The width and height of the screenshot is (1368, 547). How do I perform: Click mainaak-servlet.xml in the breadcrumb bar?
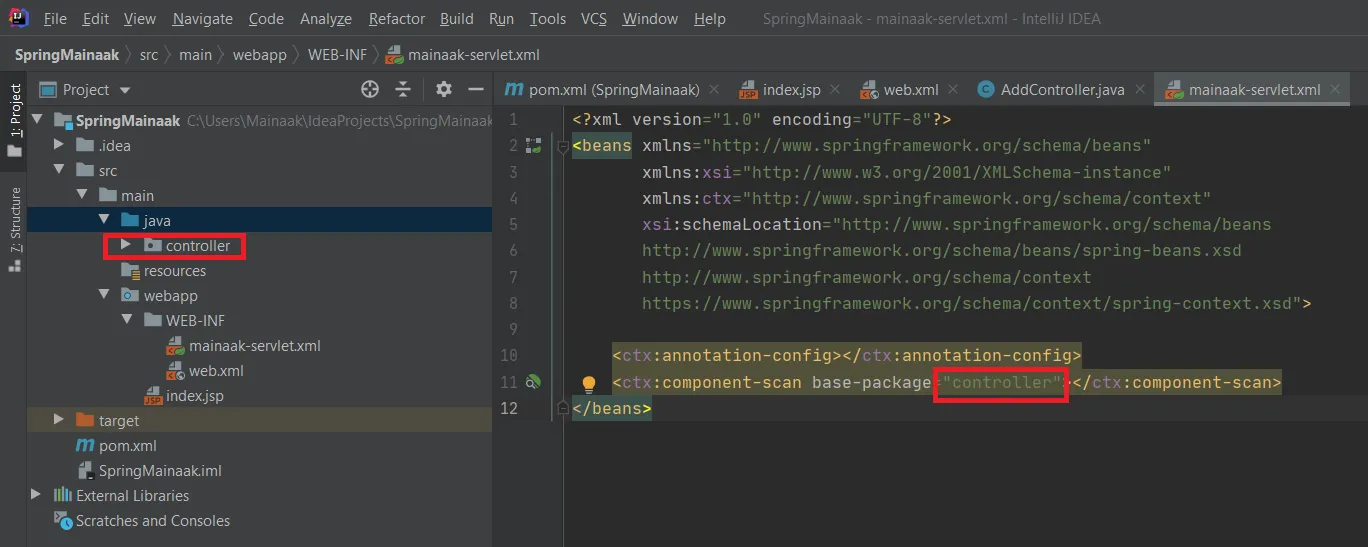(x=463, y=55)
